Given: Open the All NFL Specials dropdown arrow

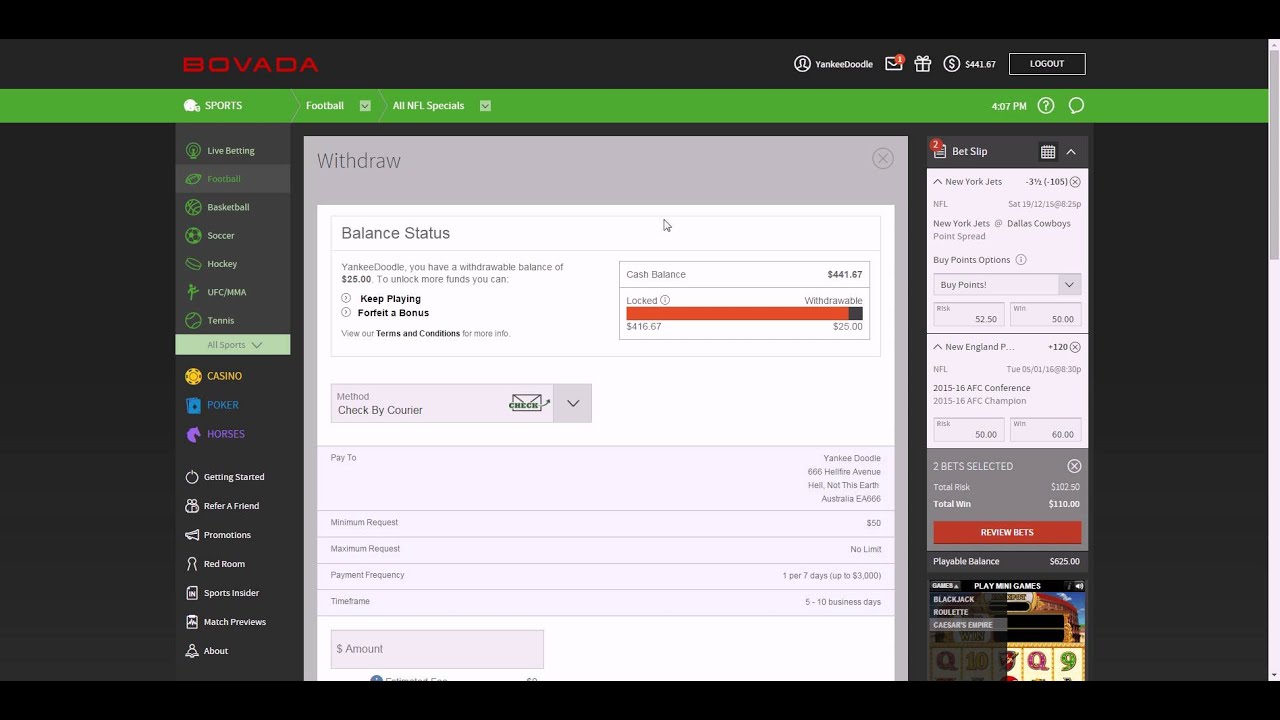Looking at the screenshot, I should pos(485,106).
